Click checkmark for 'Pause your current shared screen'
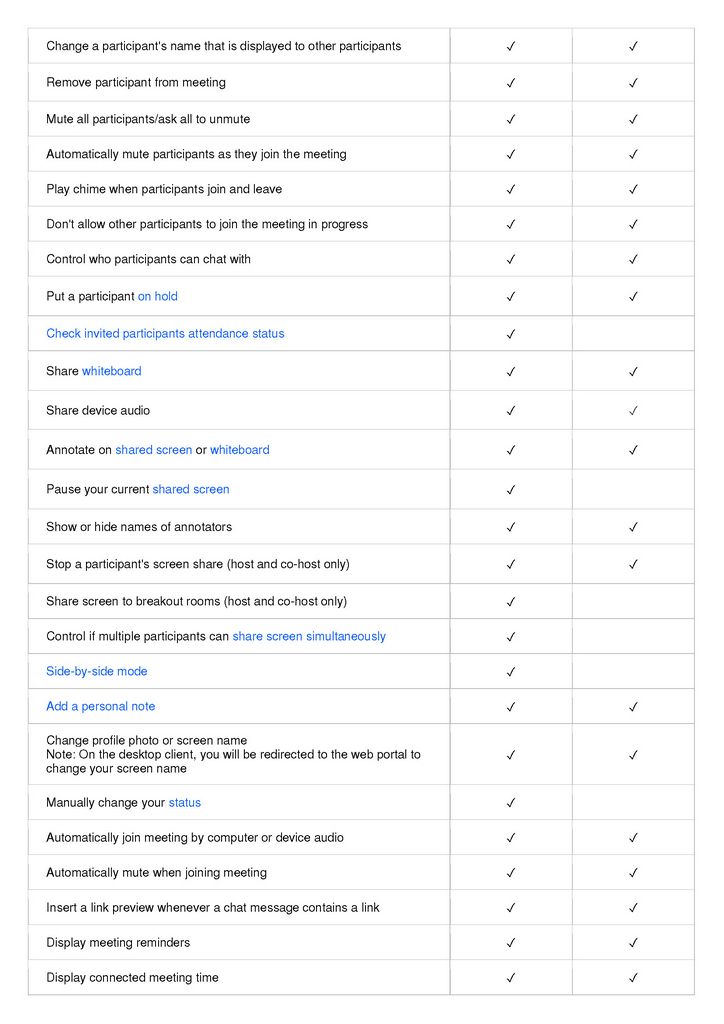The width and height of the screenshot is (724, 1024). 511,490
